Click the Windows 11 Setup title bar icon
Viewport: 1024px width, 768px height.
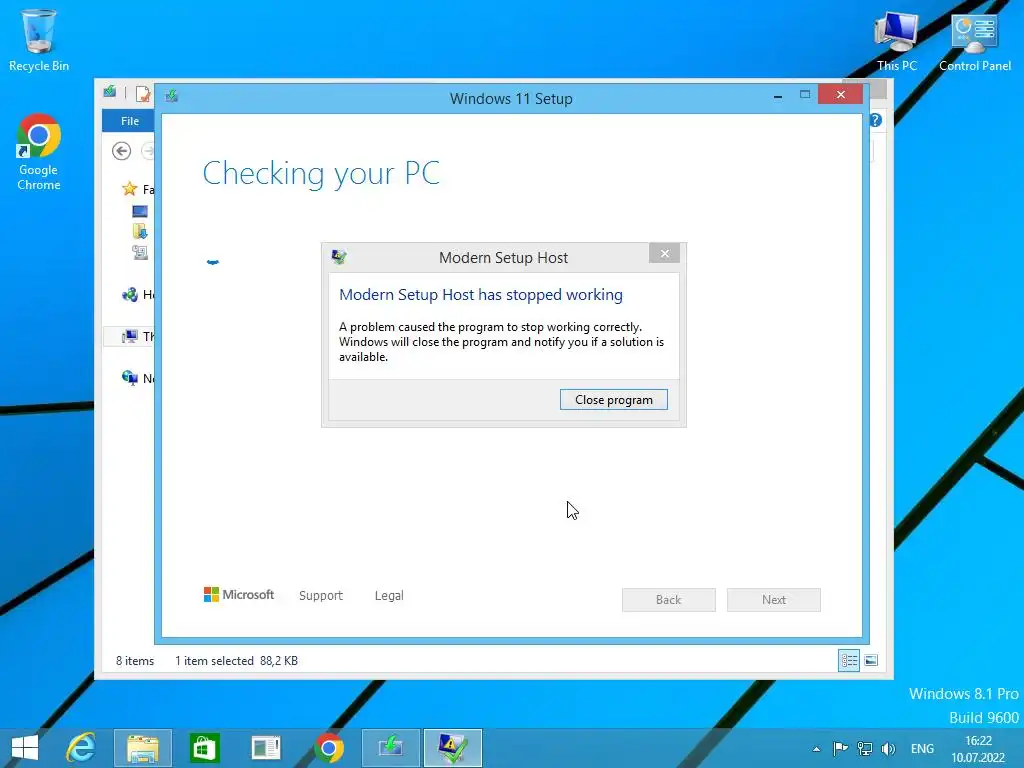point(172,96)
